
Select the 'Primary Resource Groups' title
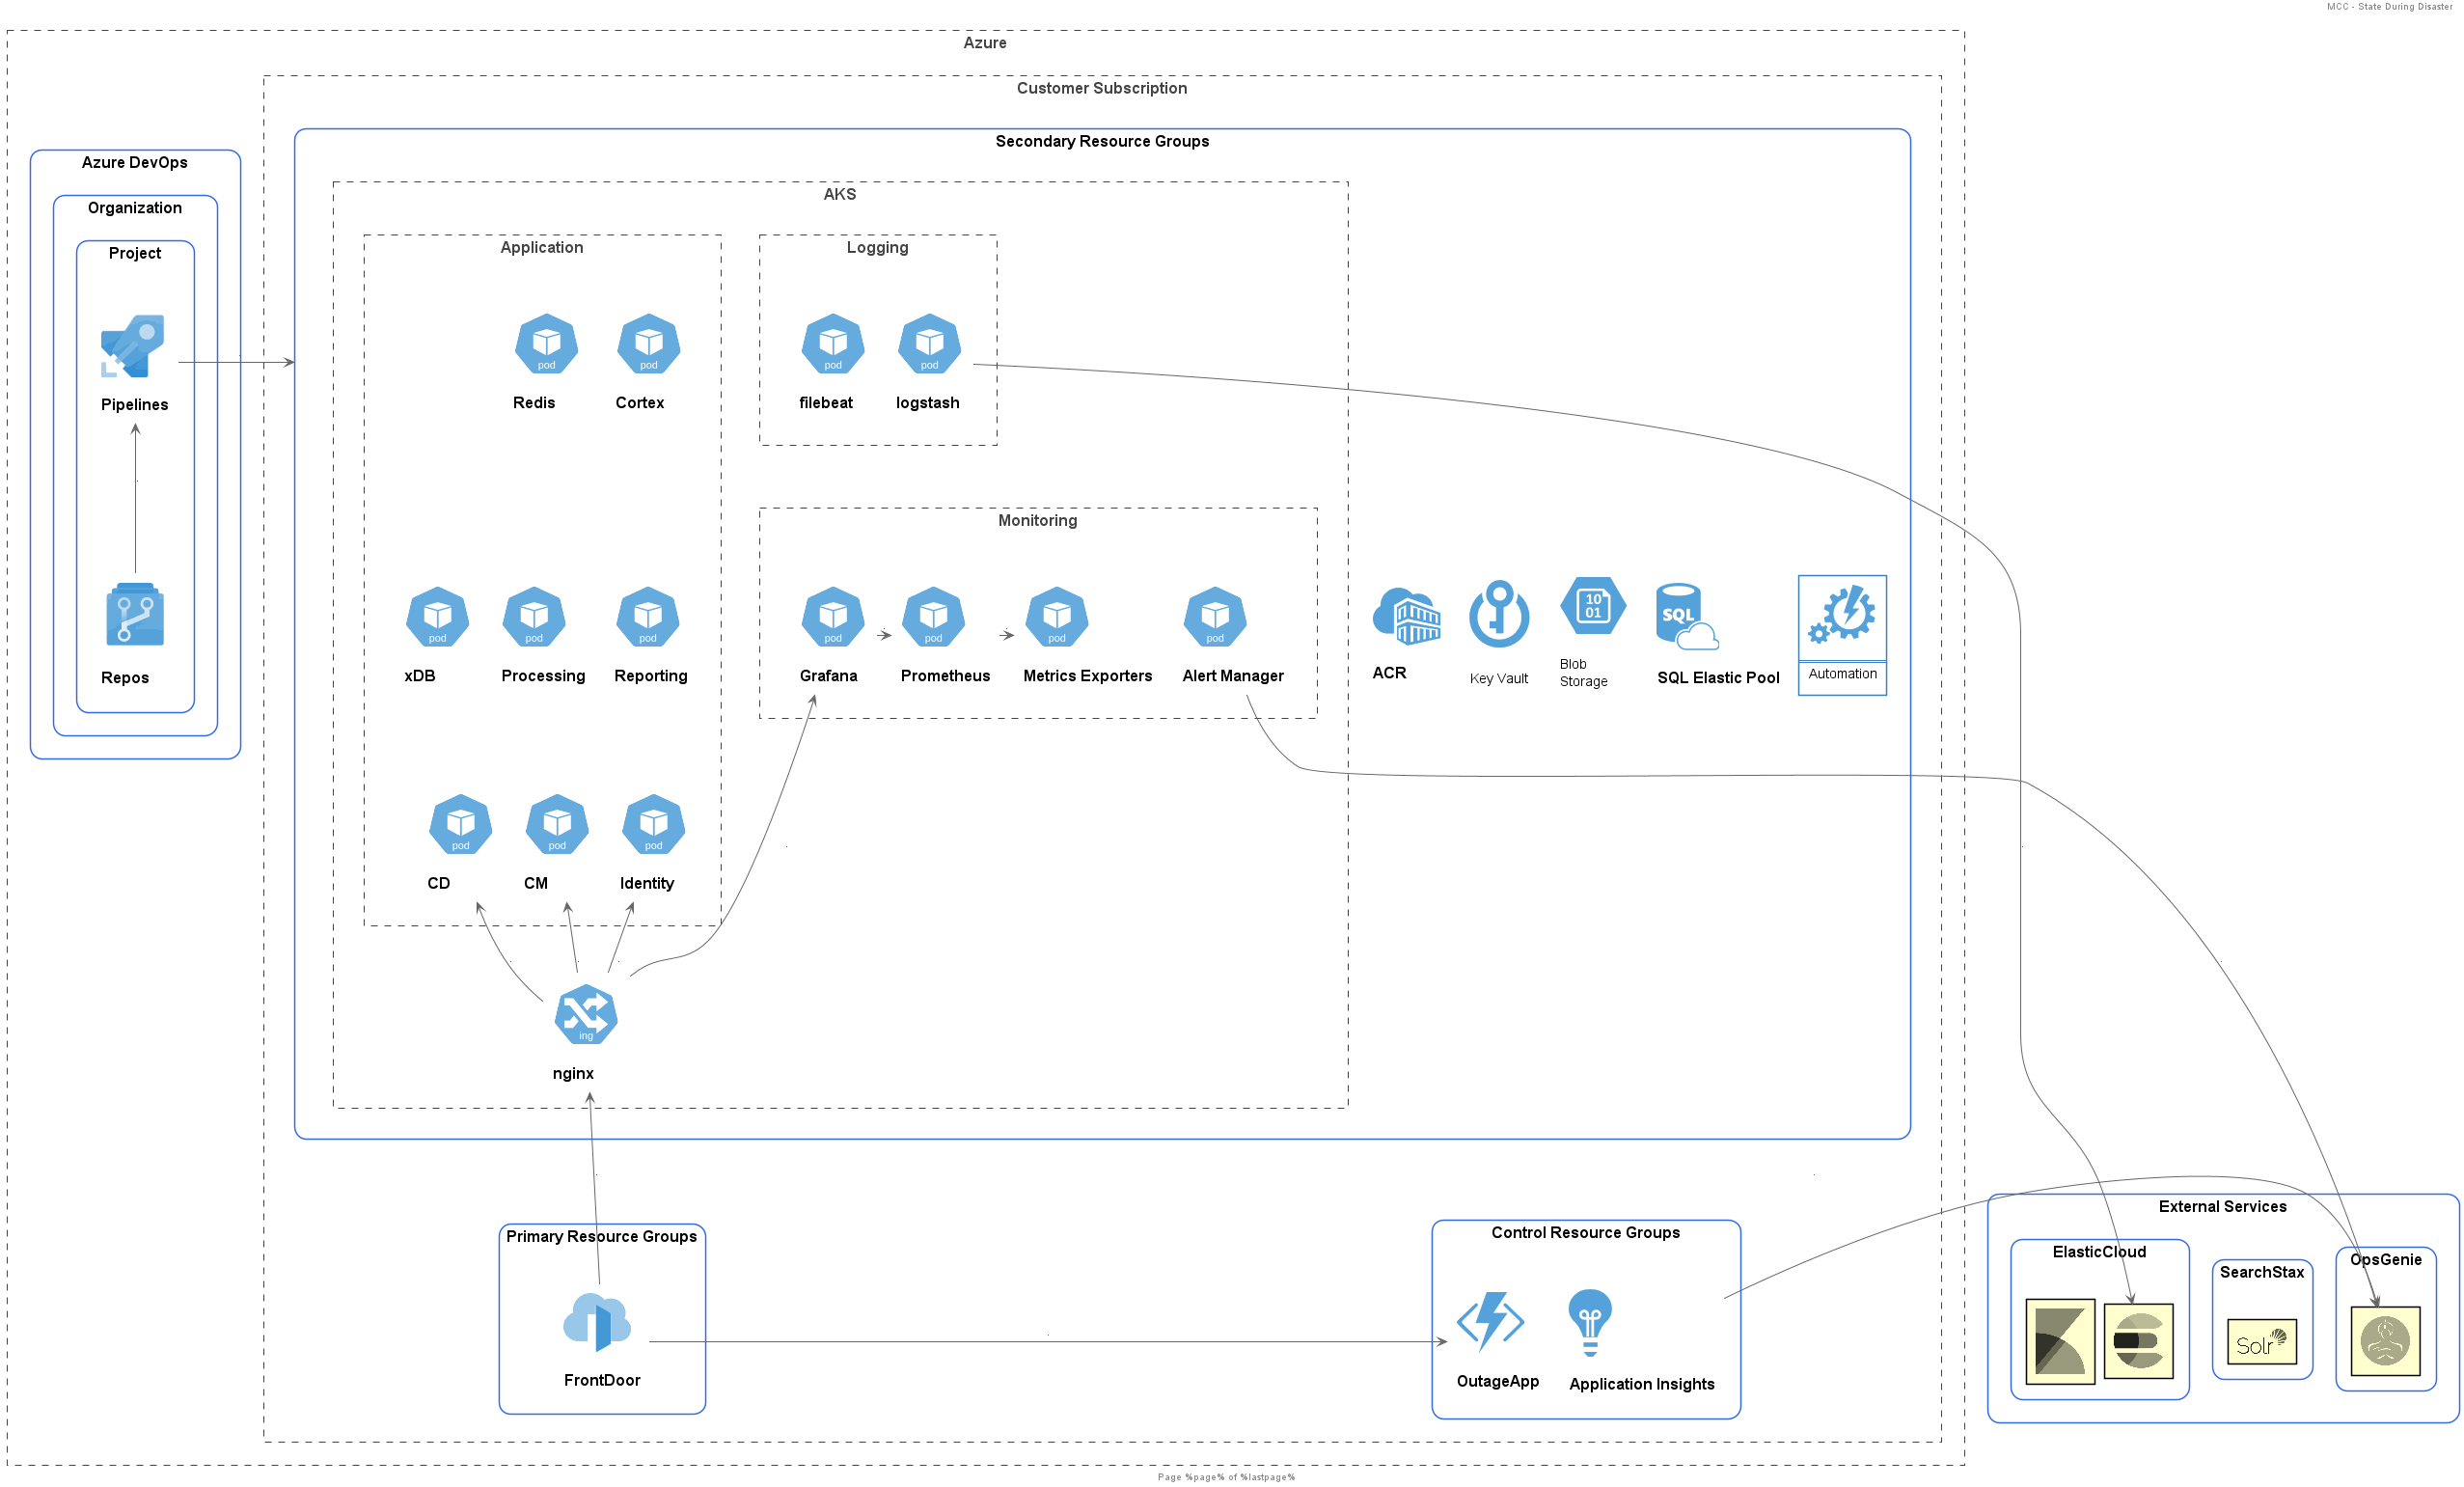pyautogui.click(x=602, y=1236)
